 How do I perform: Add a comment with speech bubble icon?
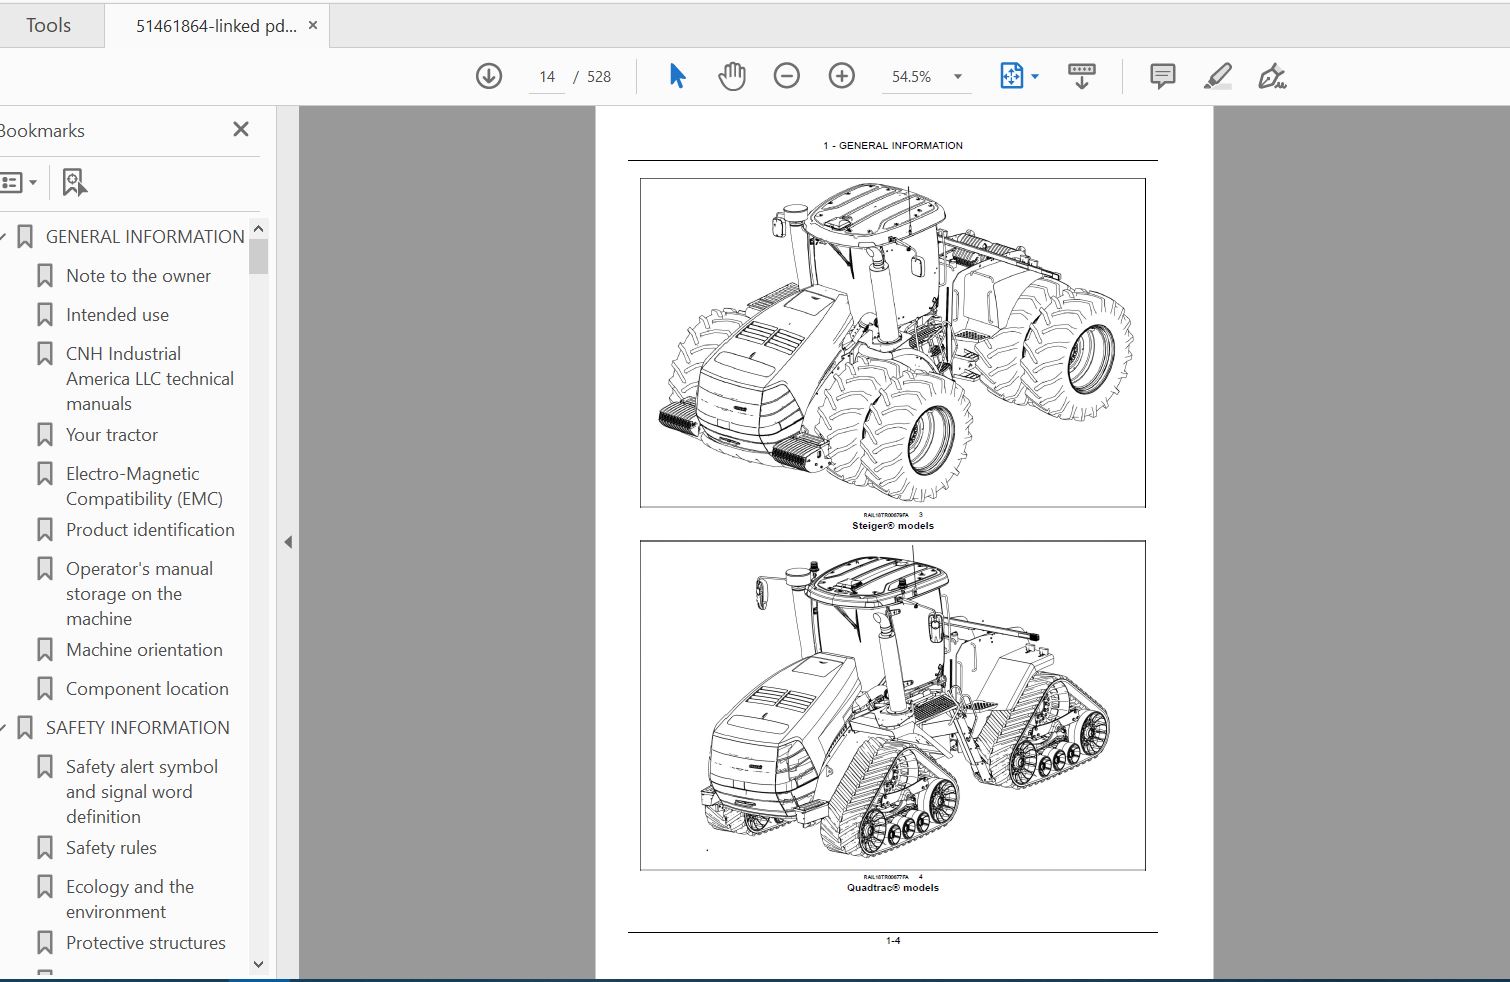[1162, 76]
